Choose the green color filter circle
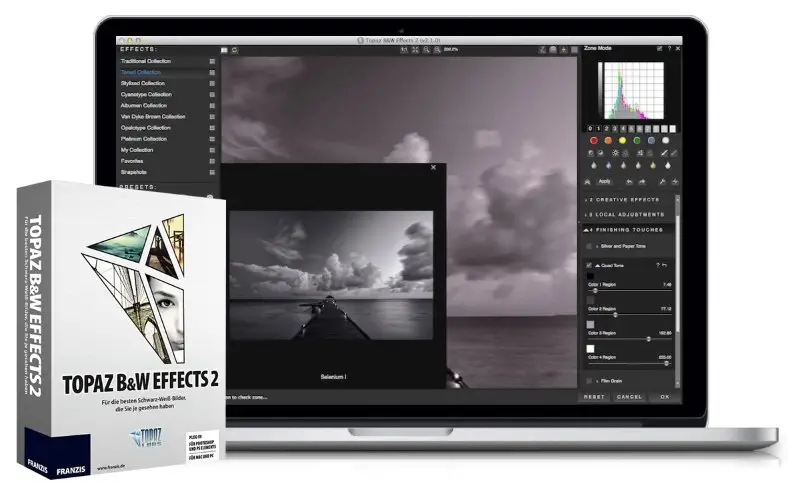The width and height of the screenshot is (800, 490). tap(637, 140)
